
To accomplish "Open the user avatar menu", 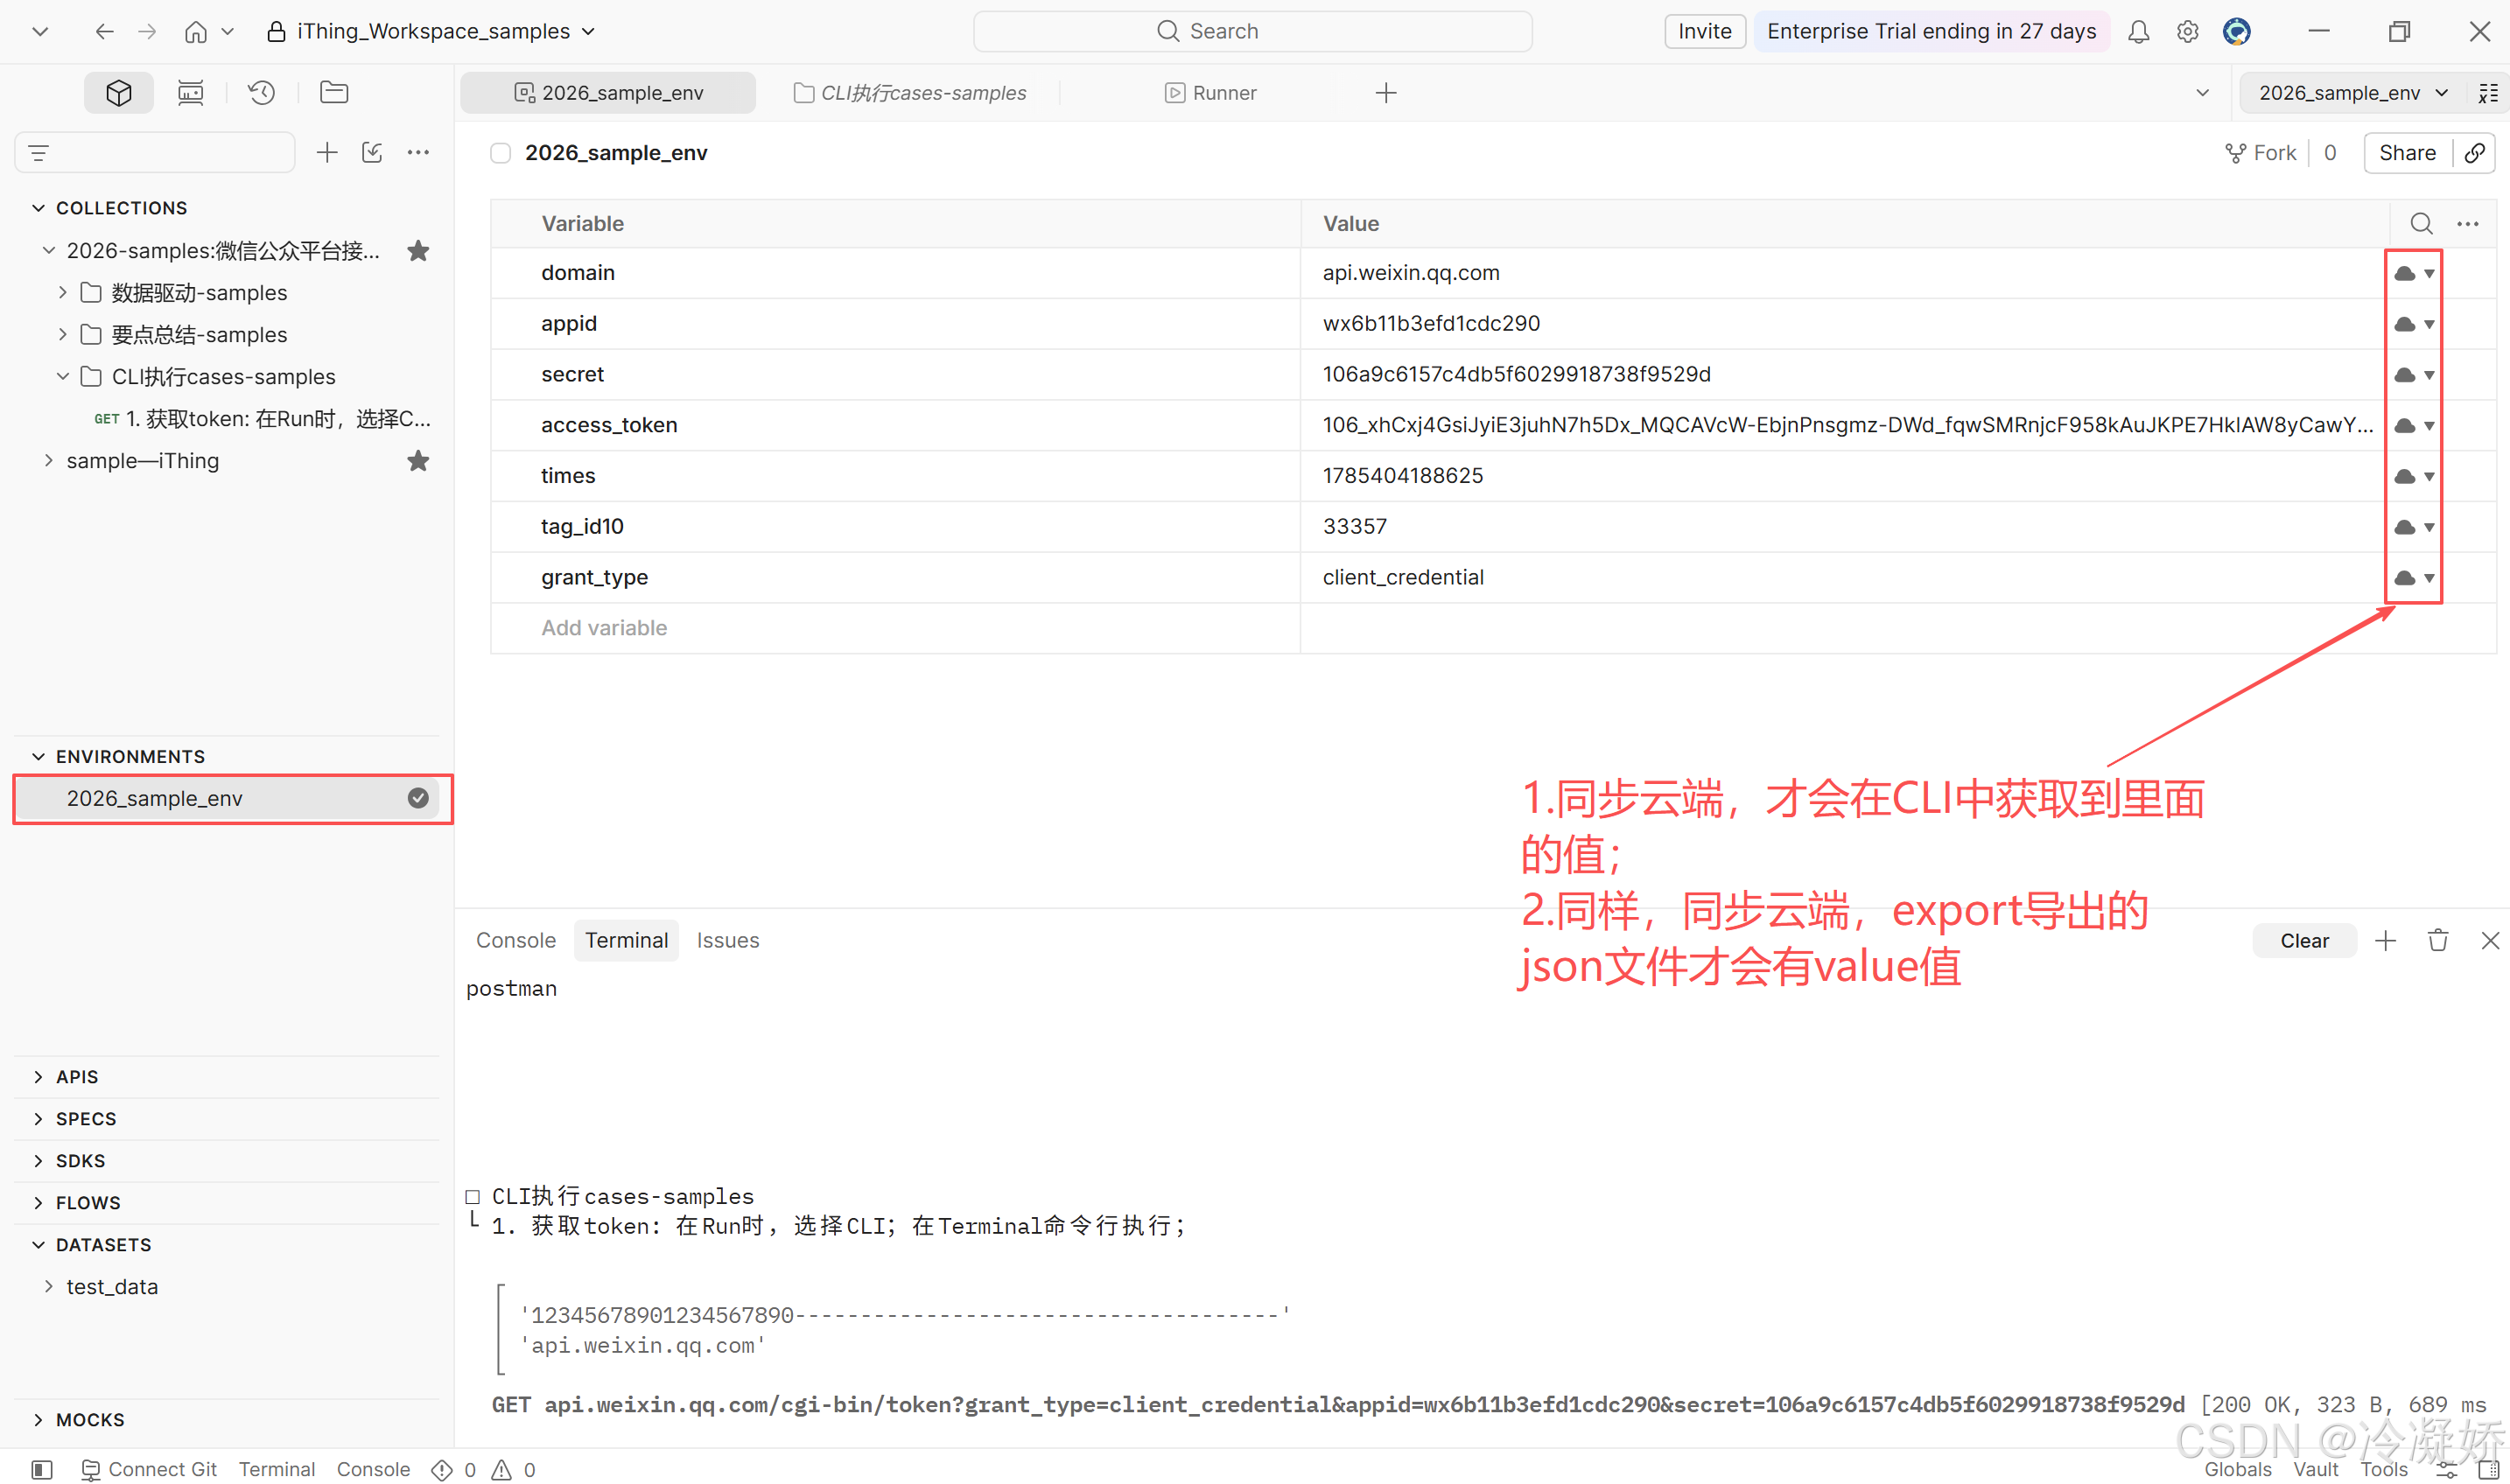I will (2236, 32).
